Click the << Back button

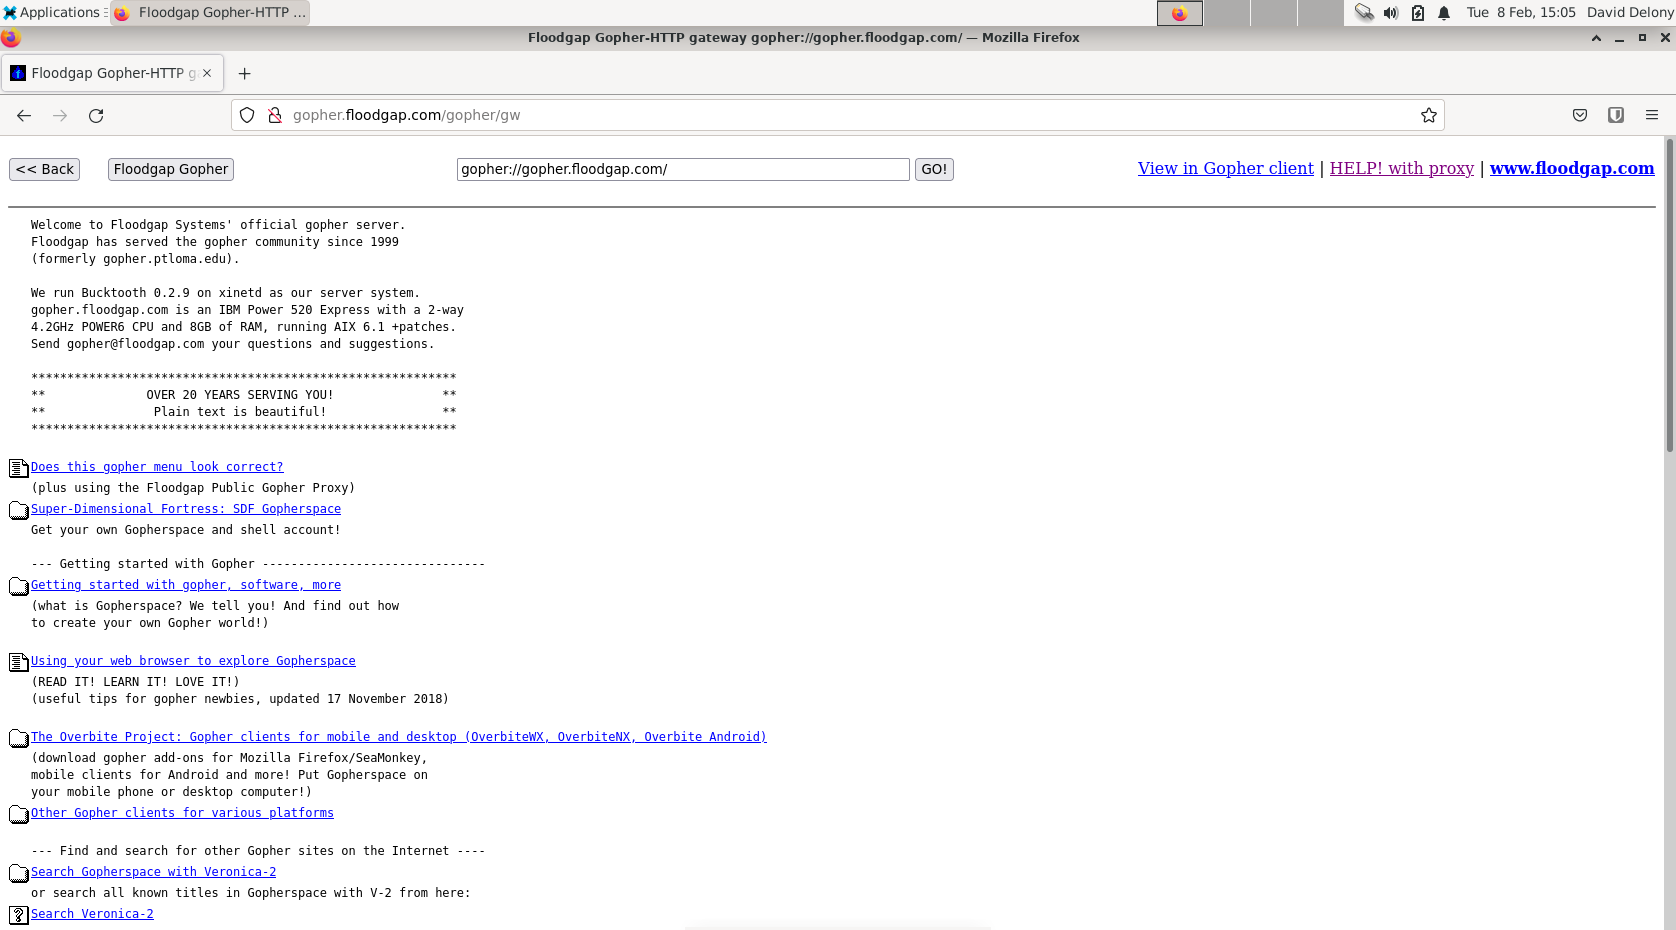tap(44, 168)
